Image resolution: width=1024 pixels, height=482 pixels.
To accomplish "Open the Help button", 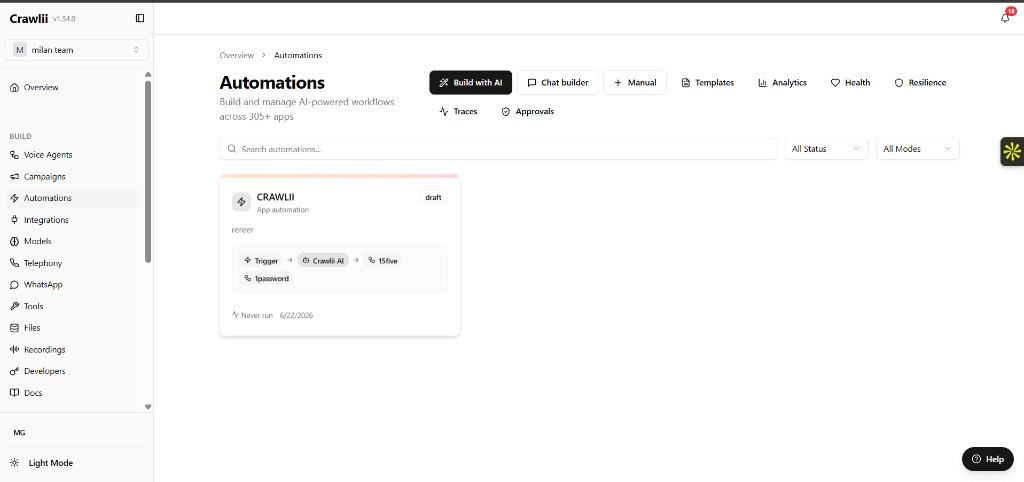I will [987, 459].
